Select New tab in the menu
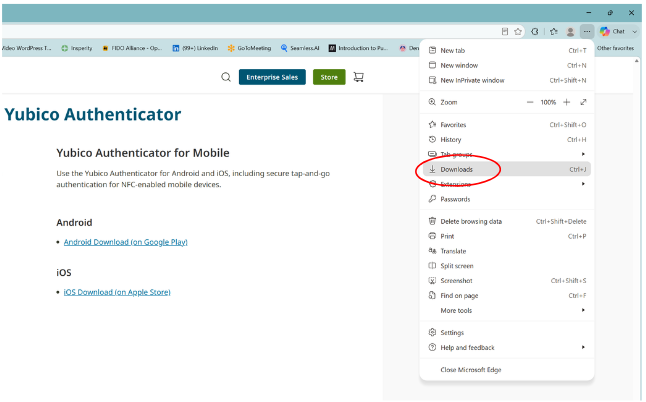 (507, 50)
